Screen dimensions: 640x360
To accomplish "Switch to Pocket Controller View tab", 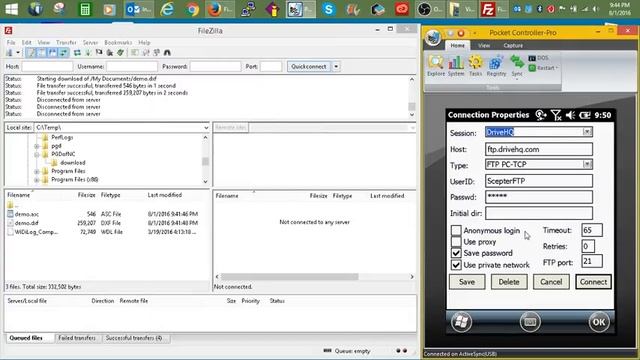I will point(484,45).
